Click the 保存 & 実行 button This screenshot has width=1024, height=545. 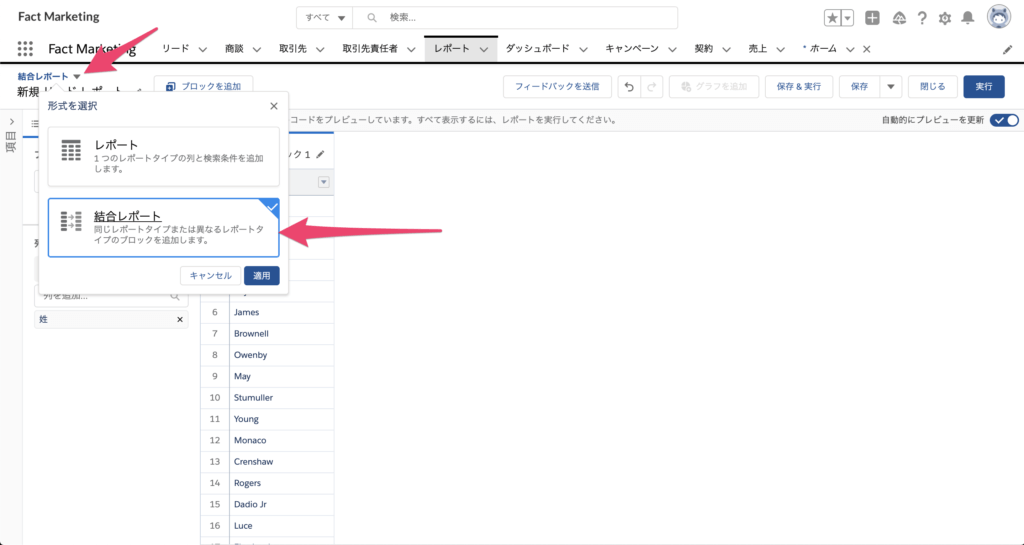pos(799,87)
